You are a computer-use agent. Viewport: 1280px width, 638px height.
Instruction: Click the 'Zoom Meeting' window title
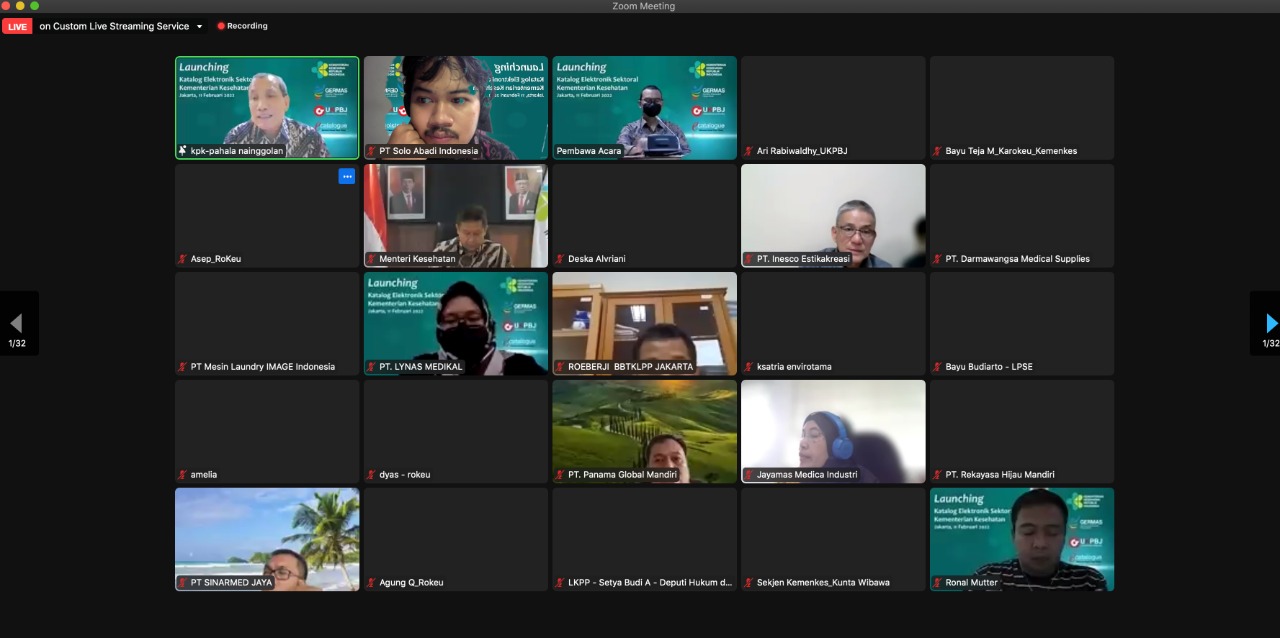pos(643,6)
